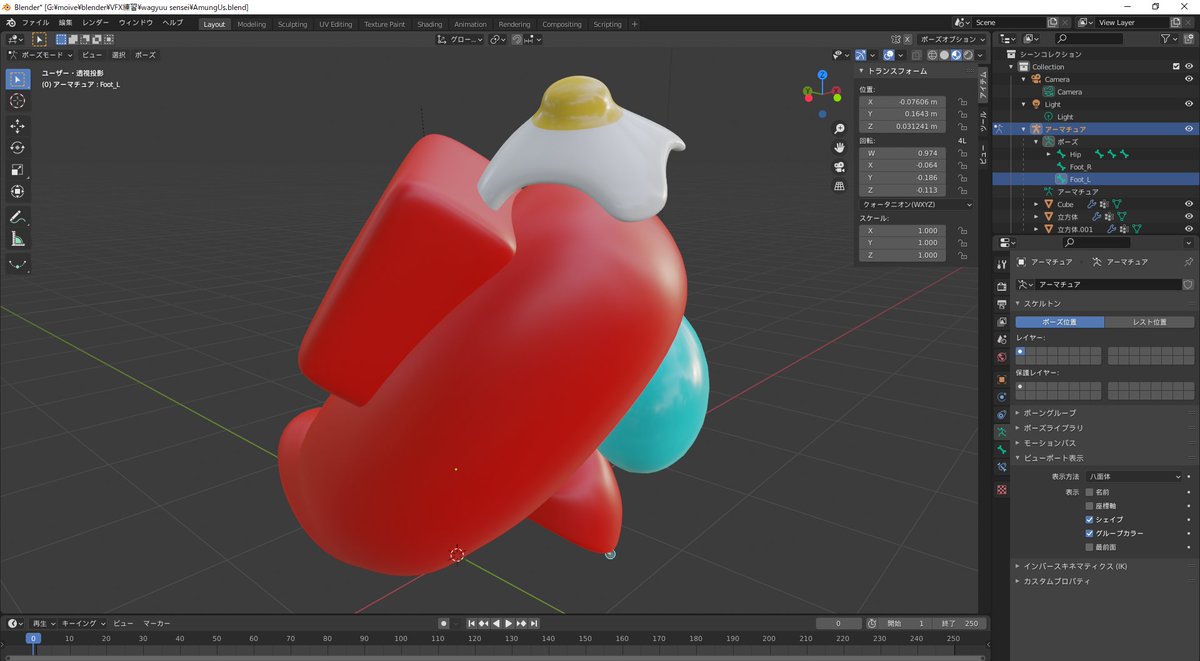Open the Object properties tab icon
This screenshot has width=1200, height=661.
tap(1002, 380)
